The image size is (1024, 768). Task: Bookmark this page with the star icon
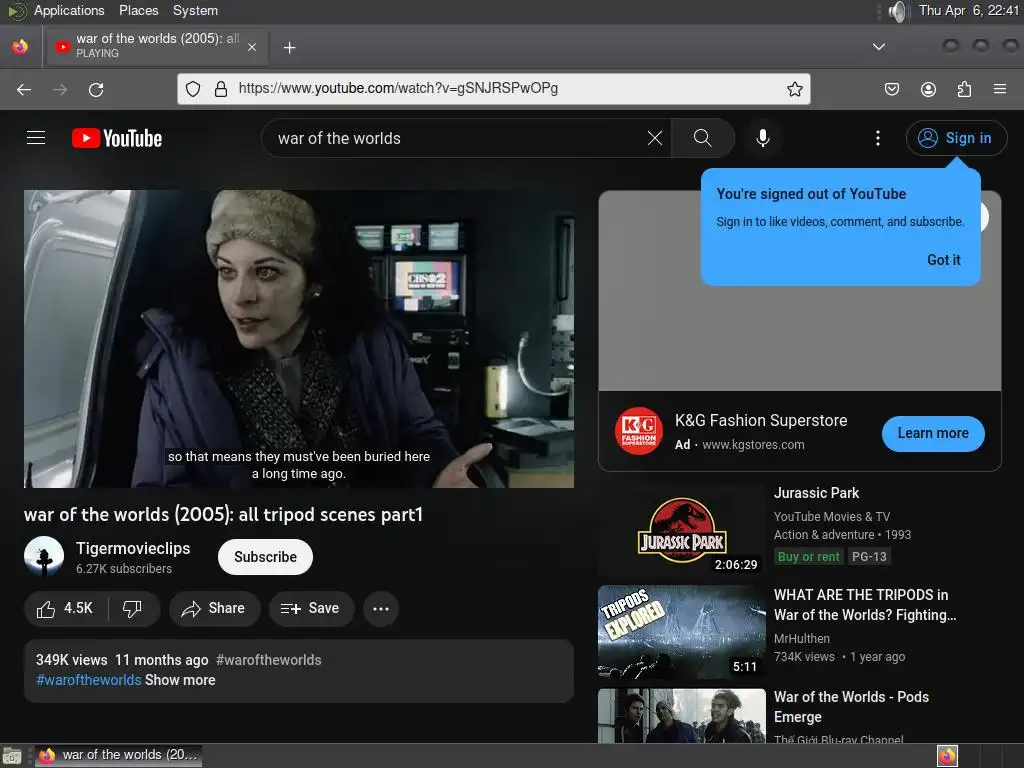click(x=794, y=89)
